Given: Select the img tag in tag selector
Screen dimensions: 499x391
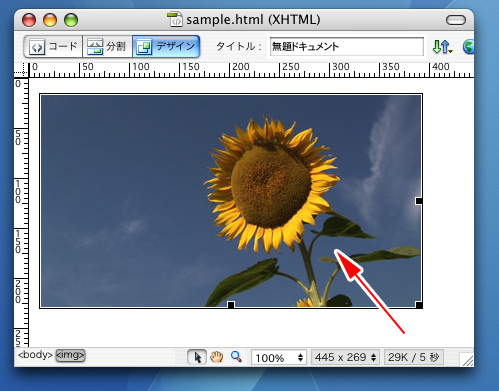Looking at the screenshot, I should pos(70,355).
